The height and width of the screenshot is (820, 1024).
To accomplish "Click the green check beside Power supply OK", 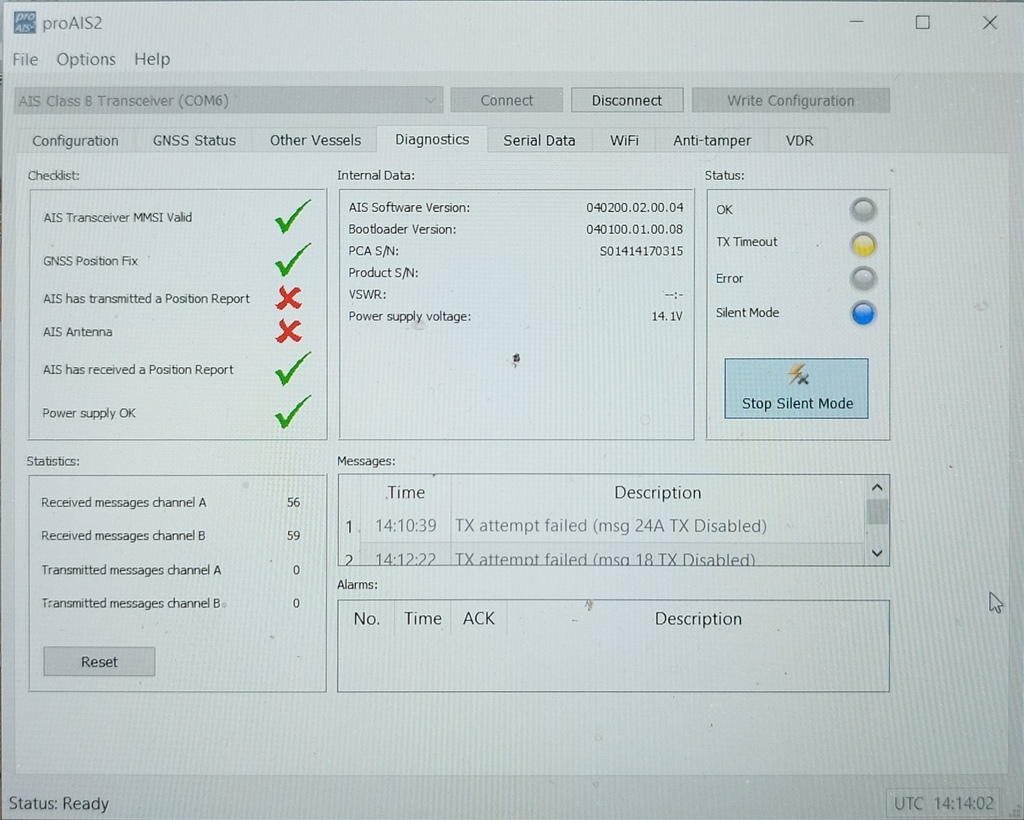I will point(292,412).
